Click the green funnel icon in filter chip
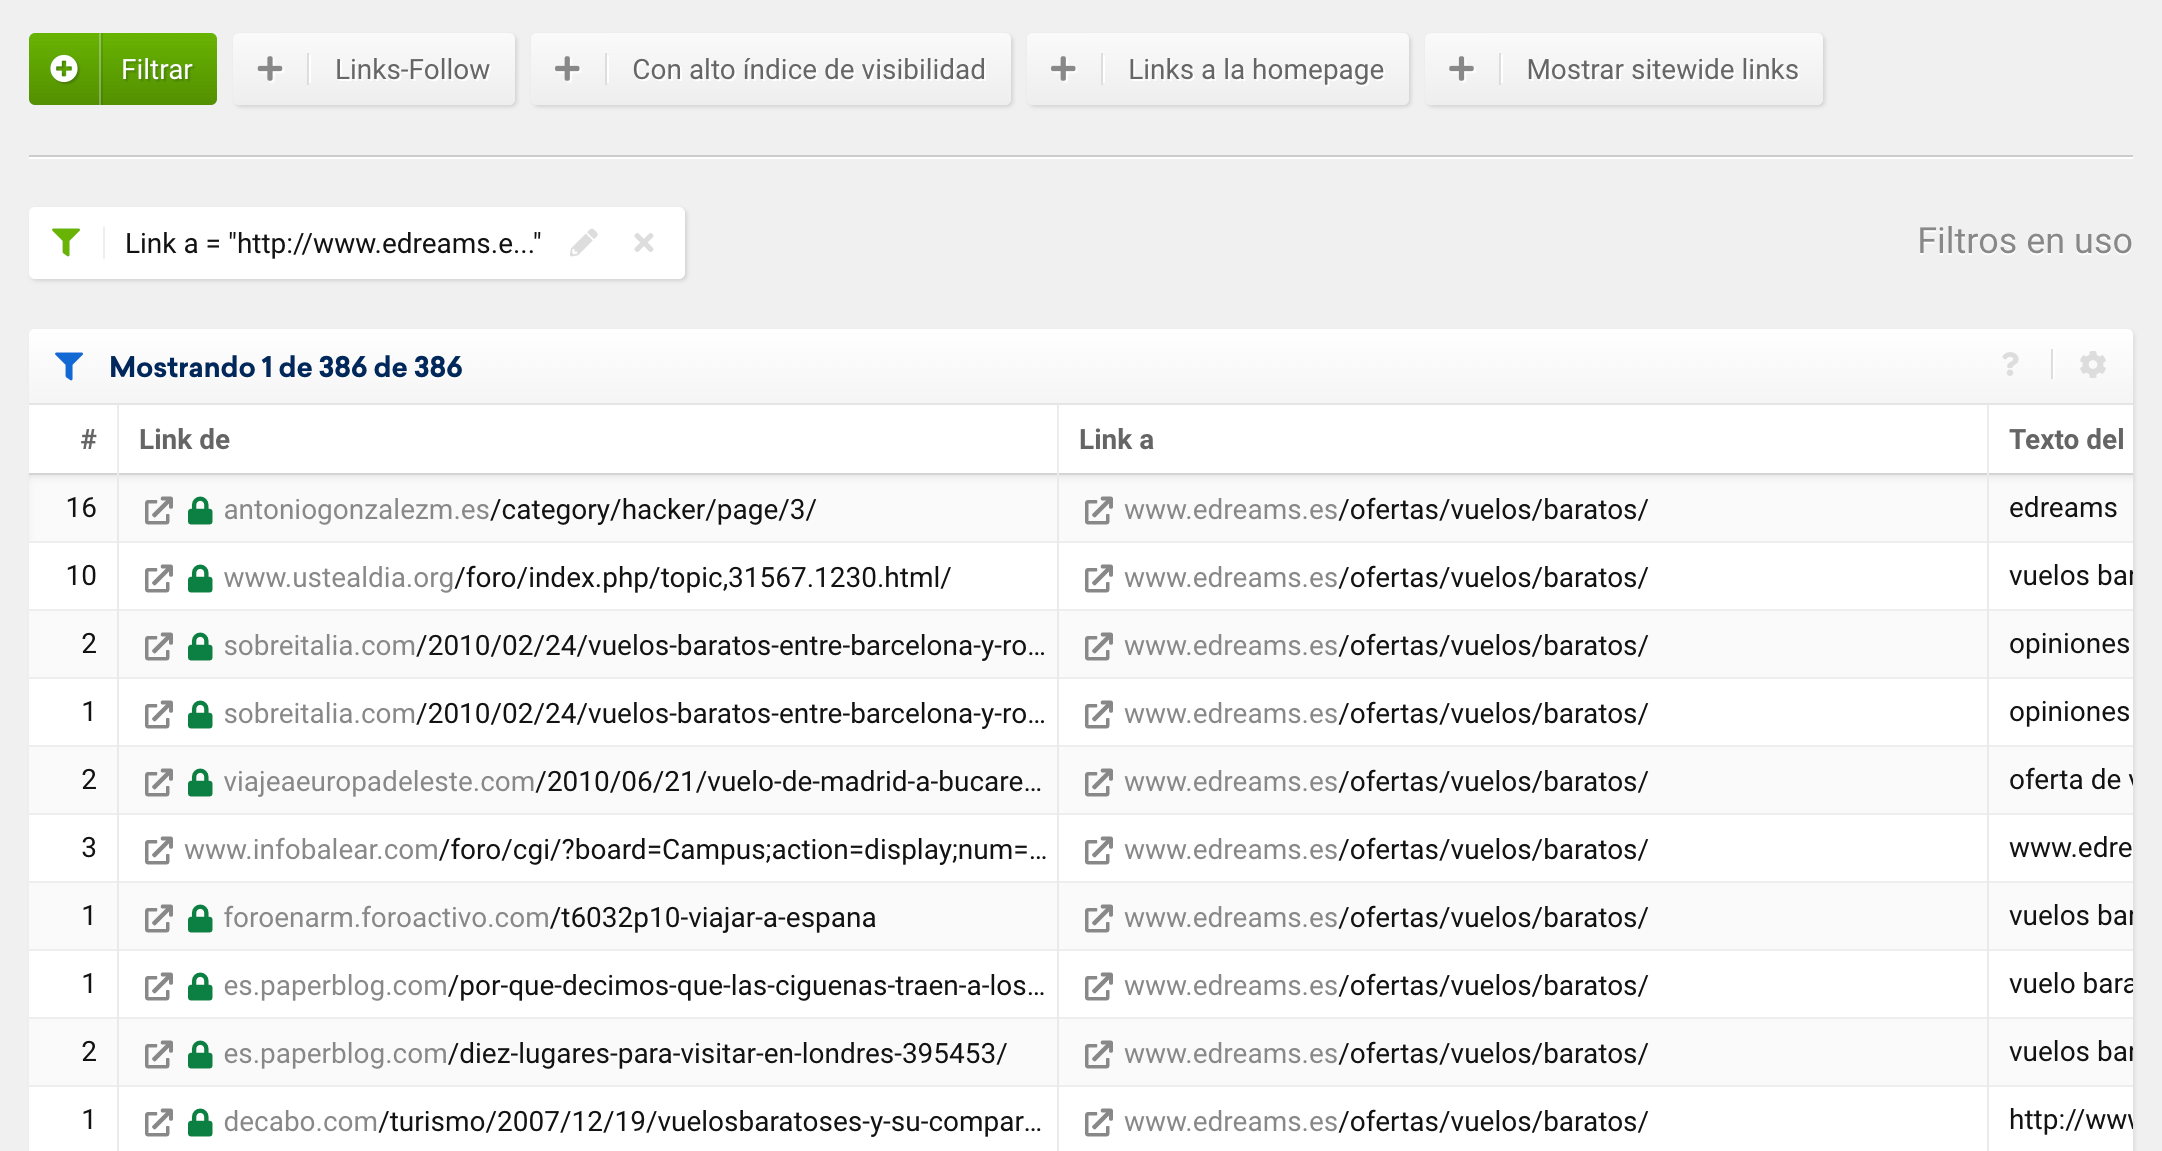Viewport: 2162px width, 1151px height. coord(66,243)
